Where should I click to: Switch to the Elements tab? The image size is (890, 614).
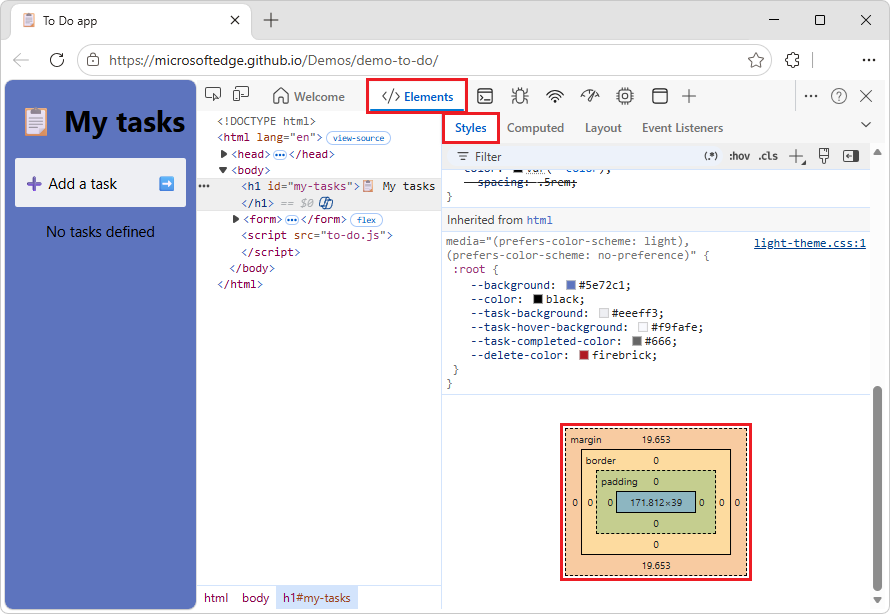pos(417,96)
